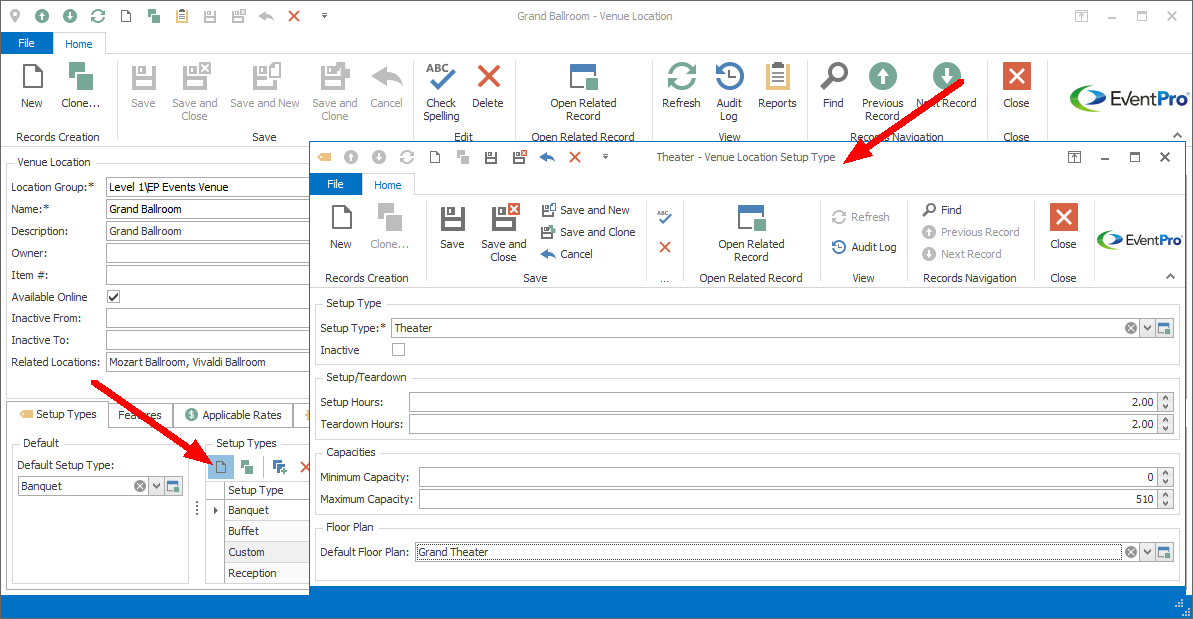The width and height of the screenshot is (1193, 619).
Task: Open Audit Log in Grand Ballroom ribbon
Action: tap(729, 92)
